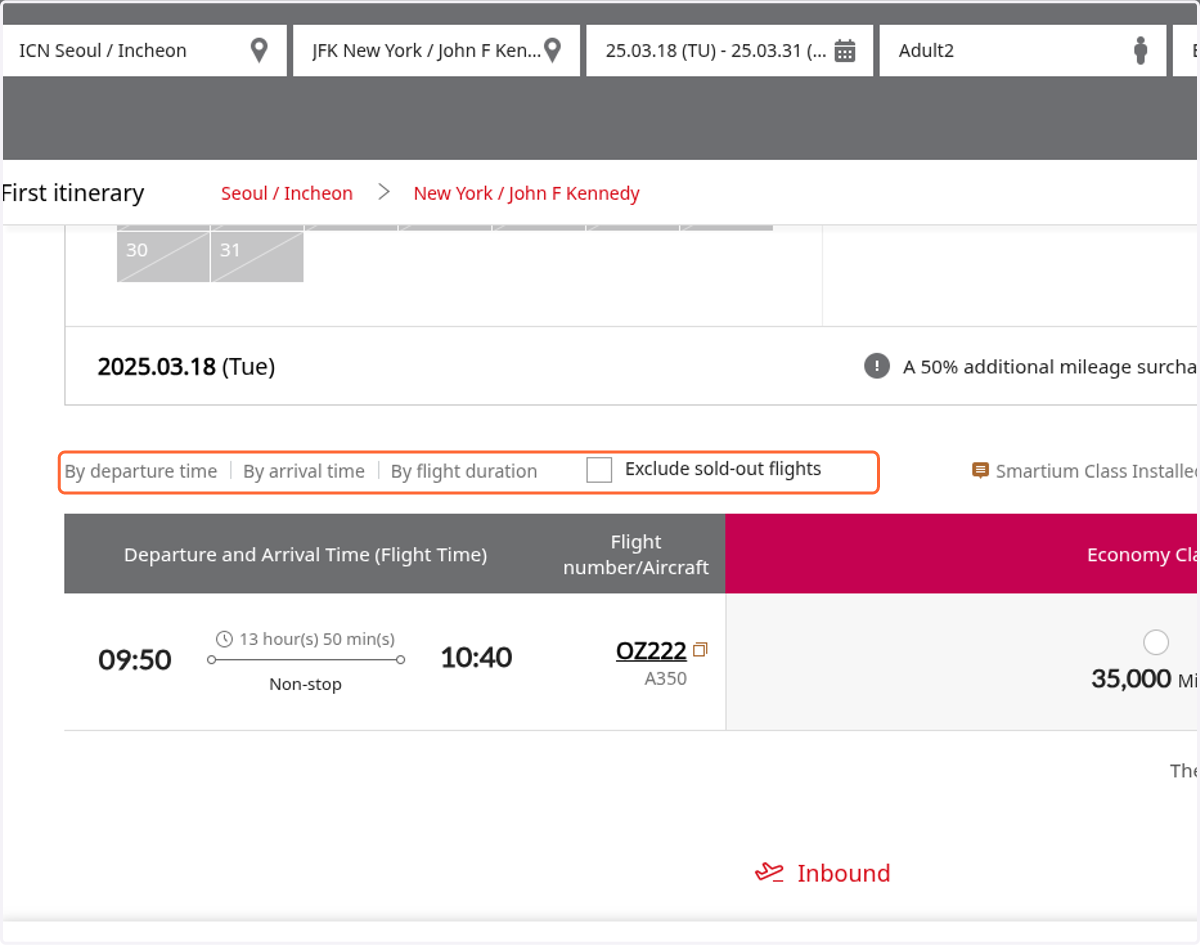Click the 2025.03.18 (Tue) date heading

186,366
